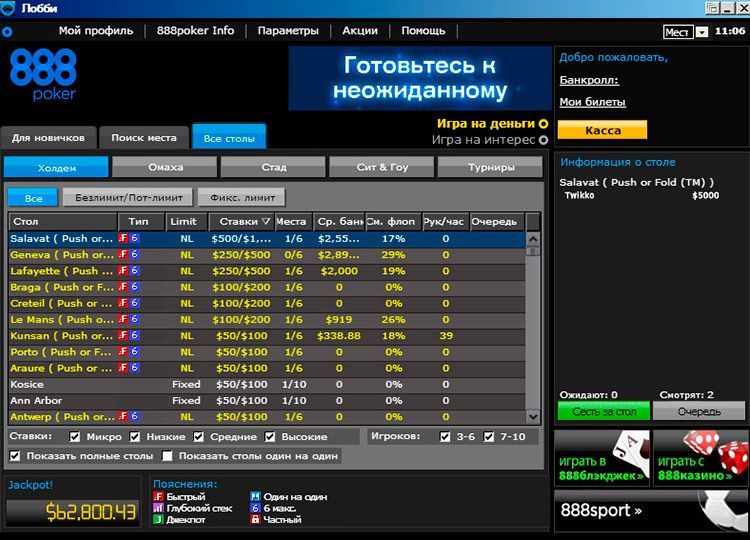Select Игра на деньги radio button

click(543, 124)
